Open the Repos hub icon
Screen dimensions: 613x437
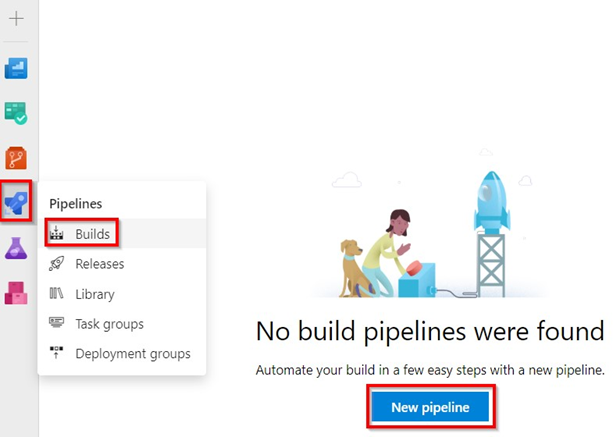coord(16,158)
